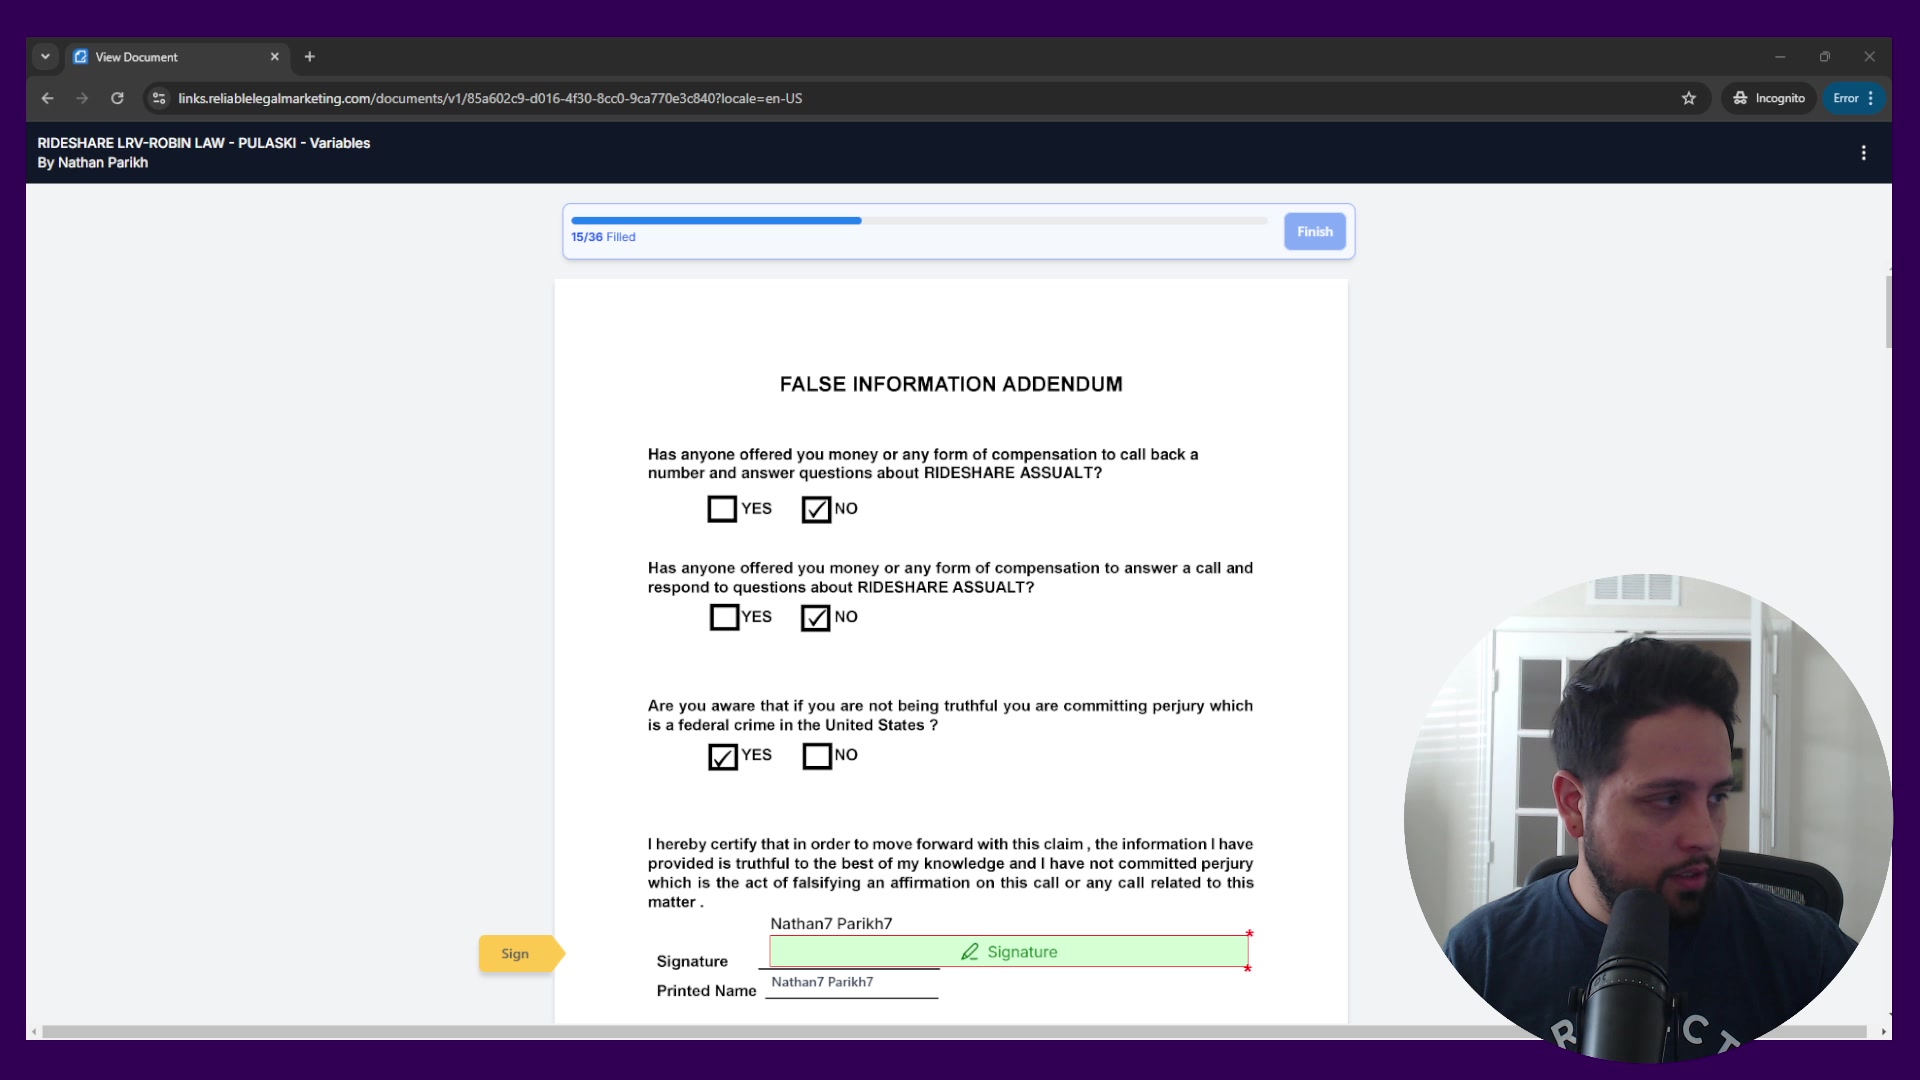Screen dimensions: 1920x1080
Task: Click the Finish button
Action: click(1314, 232)
